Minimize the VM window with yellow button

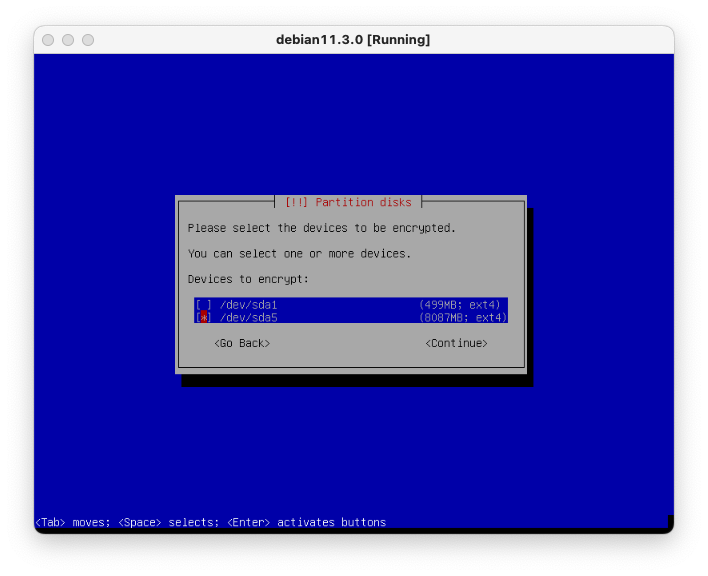68,40
